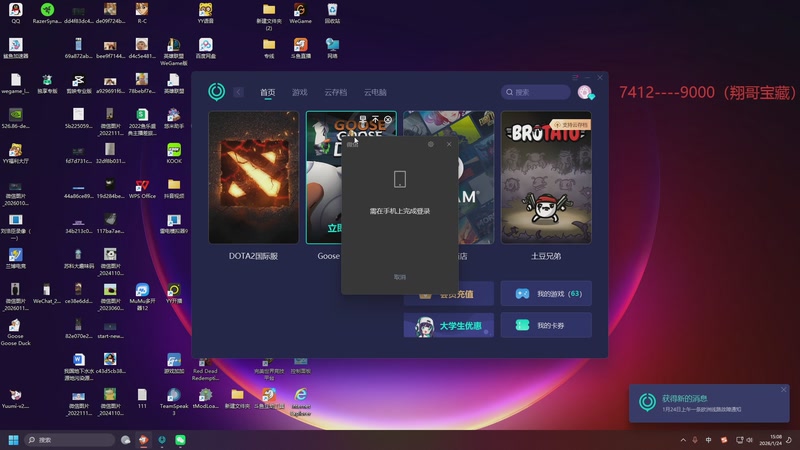
Task: Open the 大学生优惠 banner
Action: 448,325
